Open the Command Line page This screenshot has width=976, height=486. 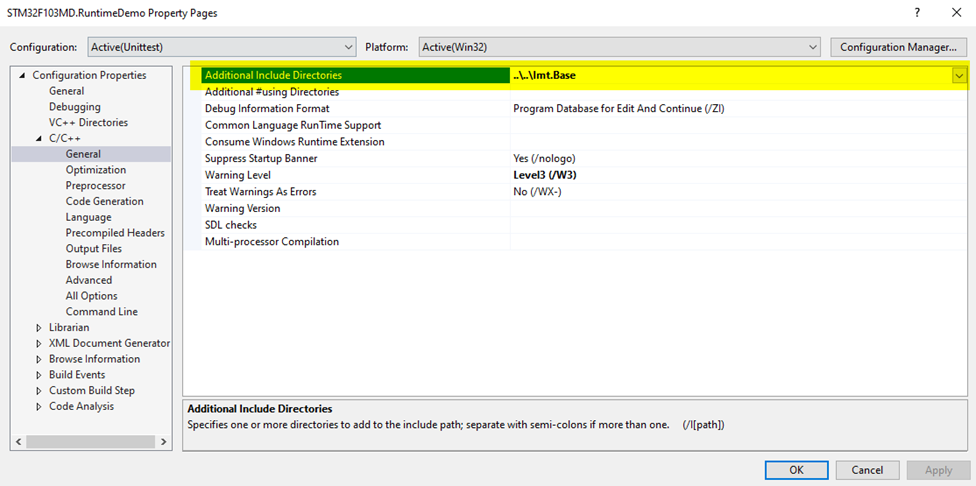click(x=101, y=312)
